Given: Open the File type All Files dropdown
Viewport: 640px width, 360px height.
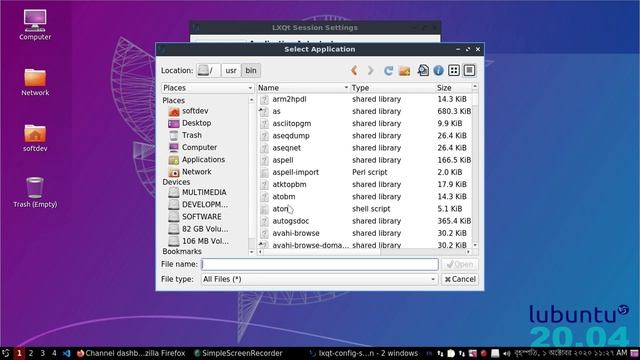Looking at the screenshot, I should [319, 279].
